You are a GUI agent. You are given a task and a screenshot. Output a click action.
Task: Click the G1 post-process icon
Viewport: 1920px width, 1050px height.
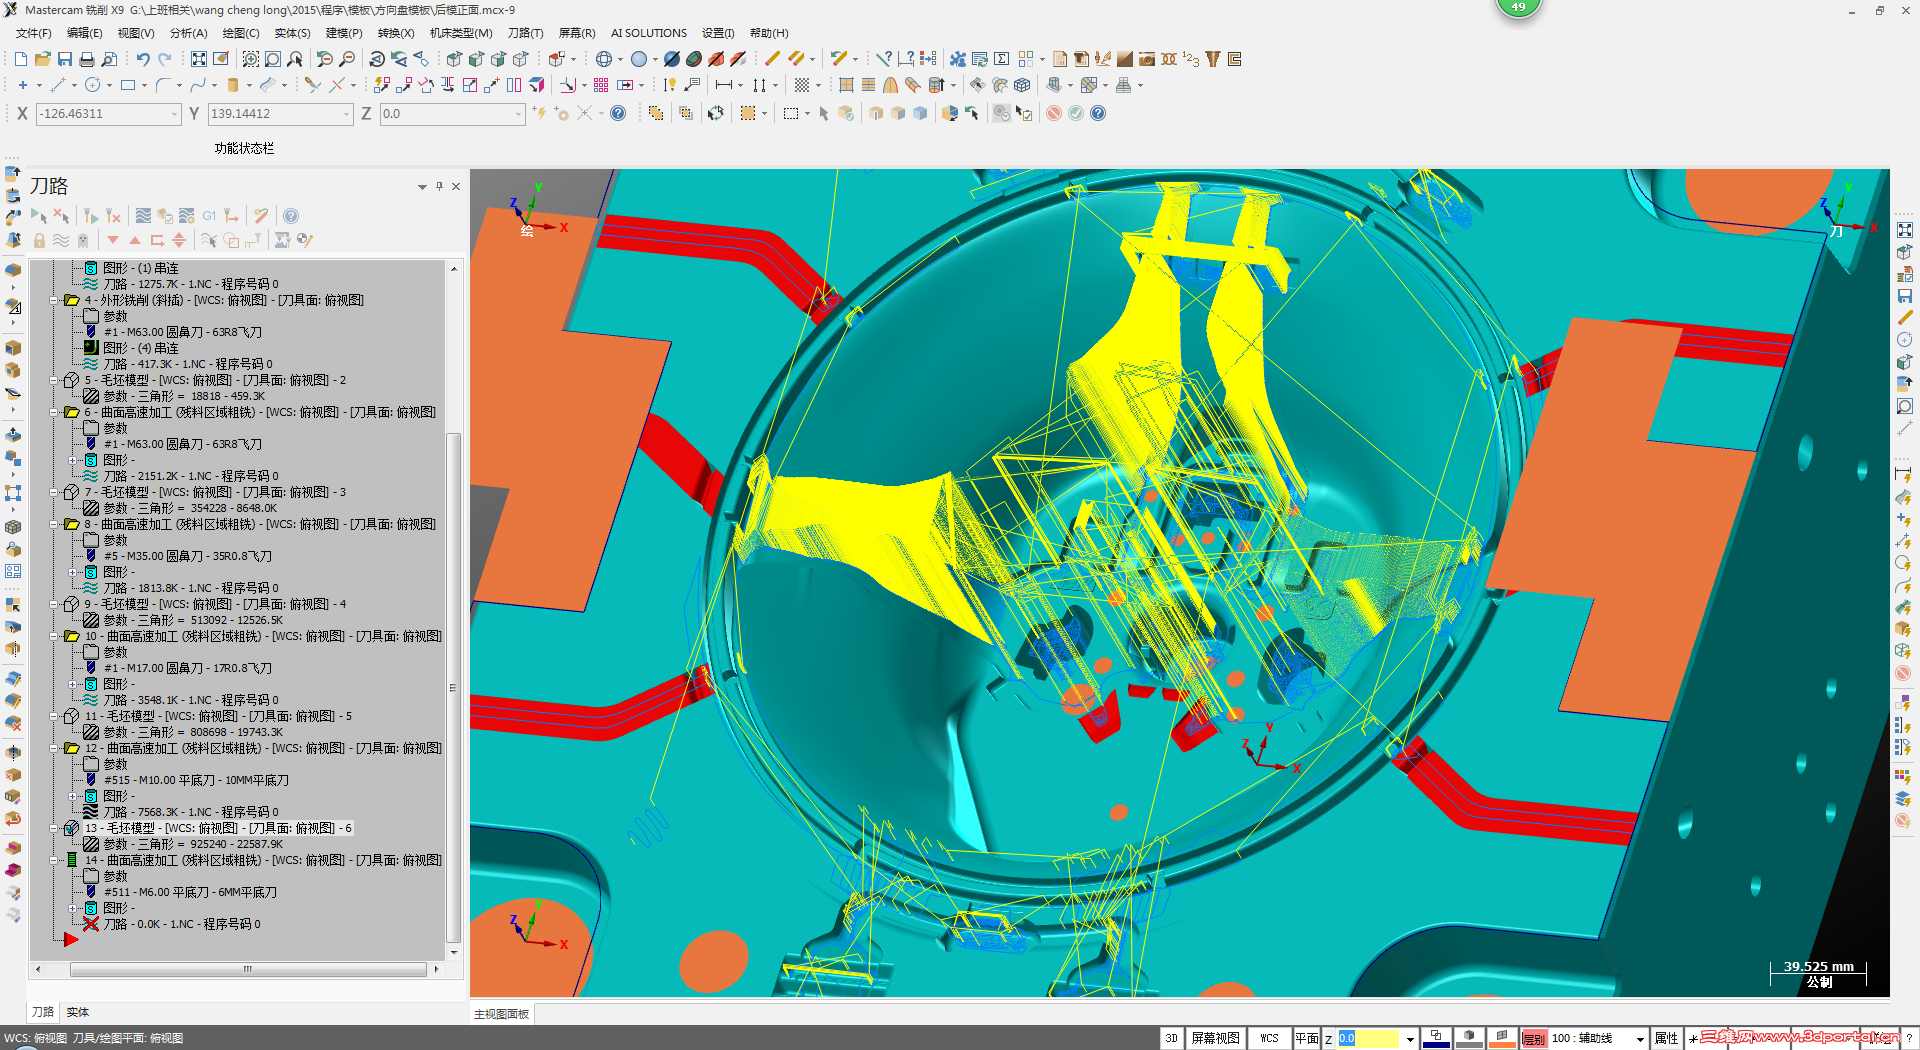click(x=209, y=216)
